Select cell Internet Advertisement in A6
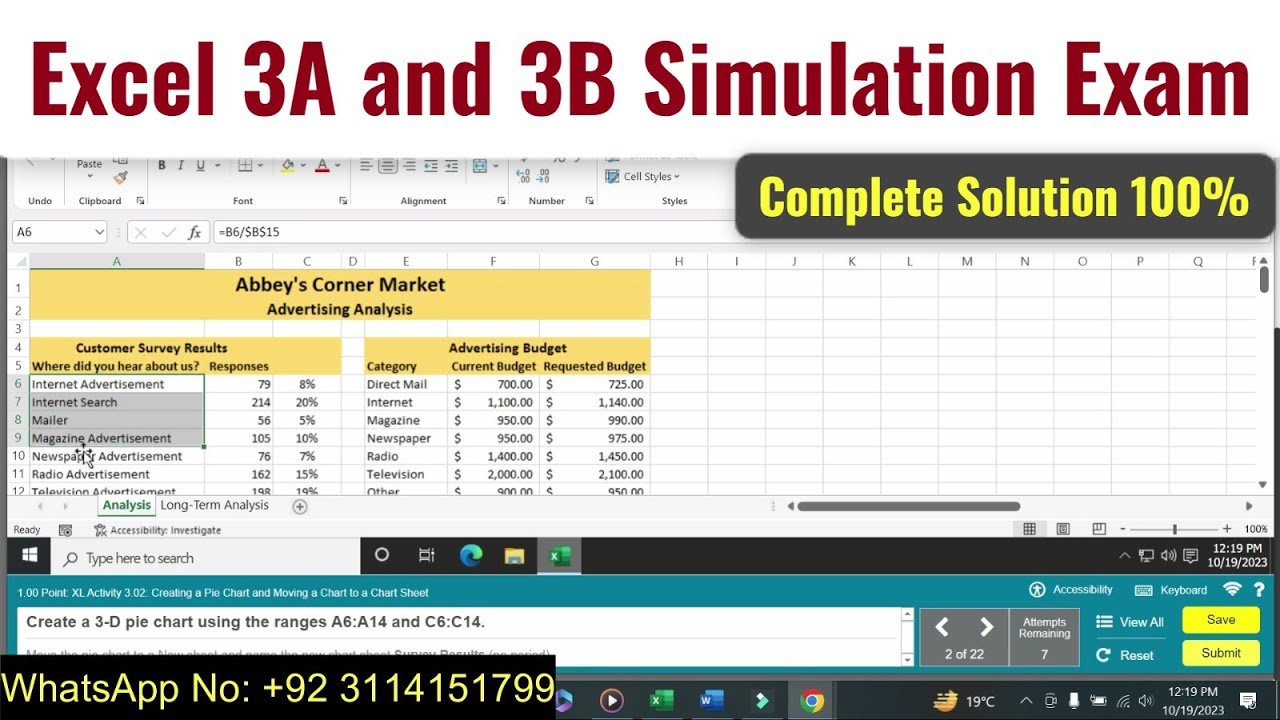This screenshot has height=720, width=1280. click(x=117, y=384)
